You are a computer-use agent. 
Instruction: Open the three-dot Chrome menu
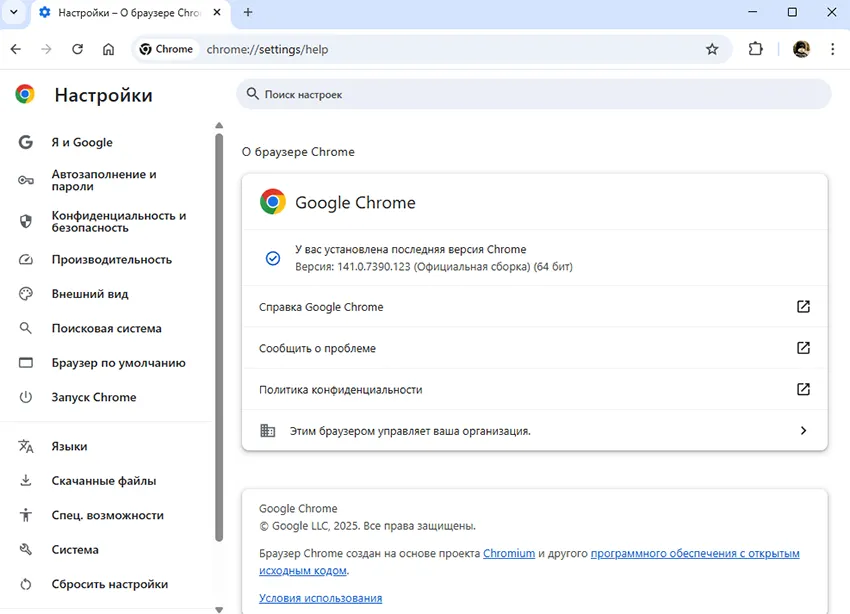point(833,48)
